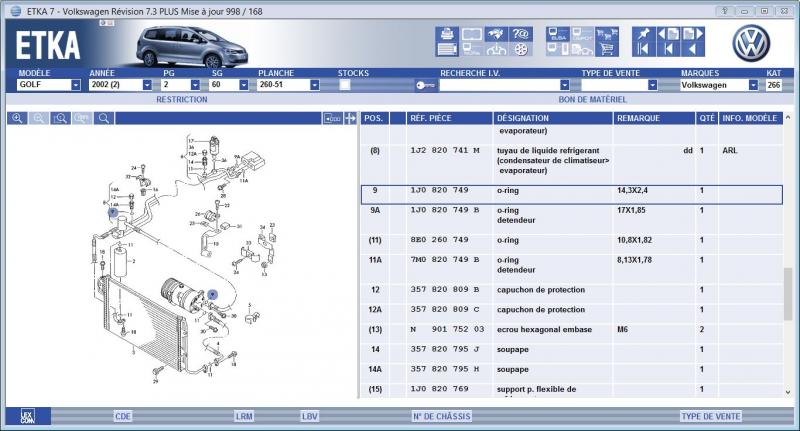Screen dimensions: 800x431
Task: Click the plain magnifier icon in the diagram toolbar
Action: (104, 118)
